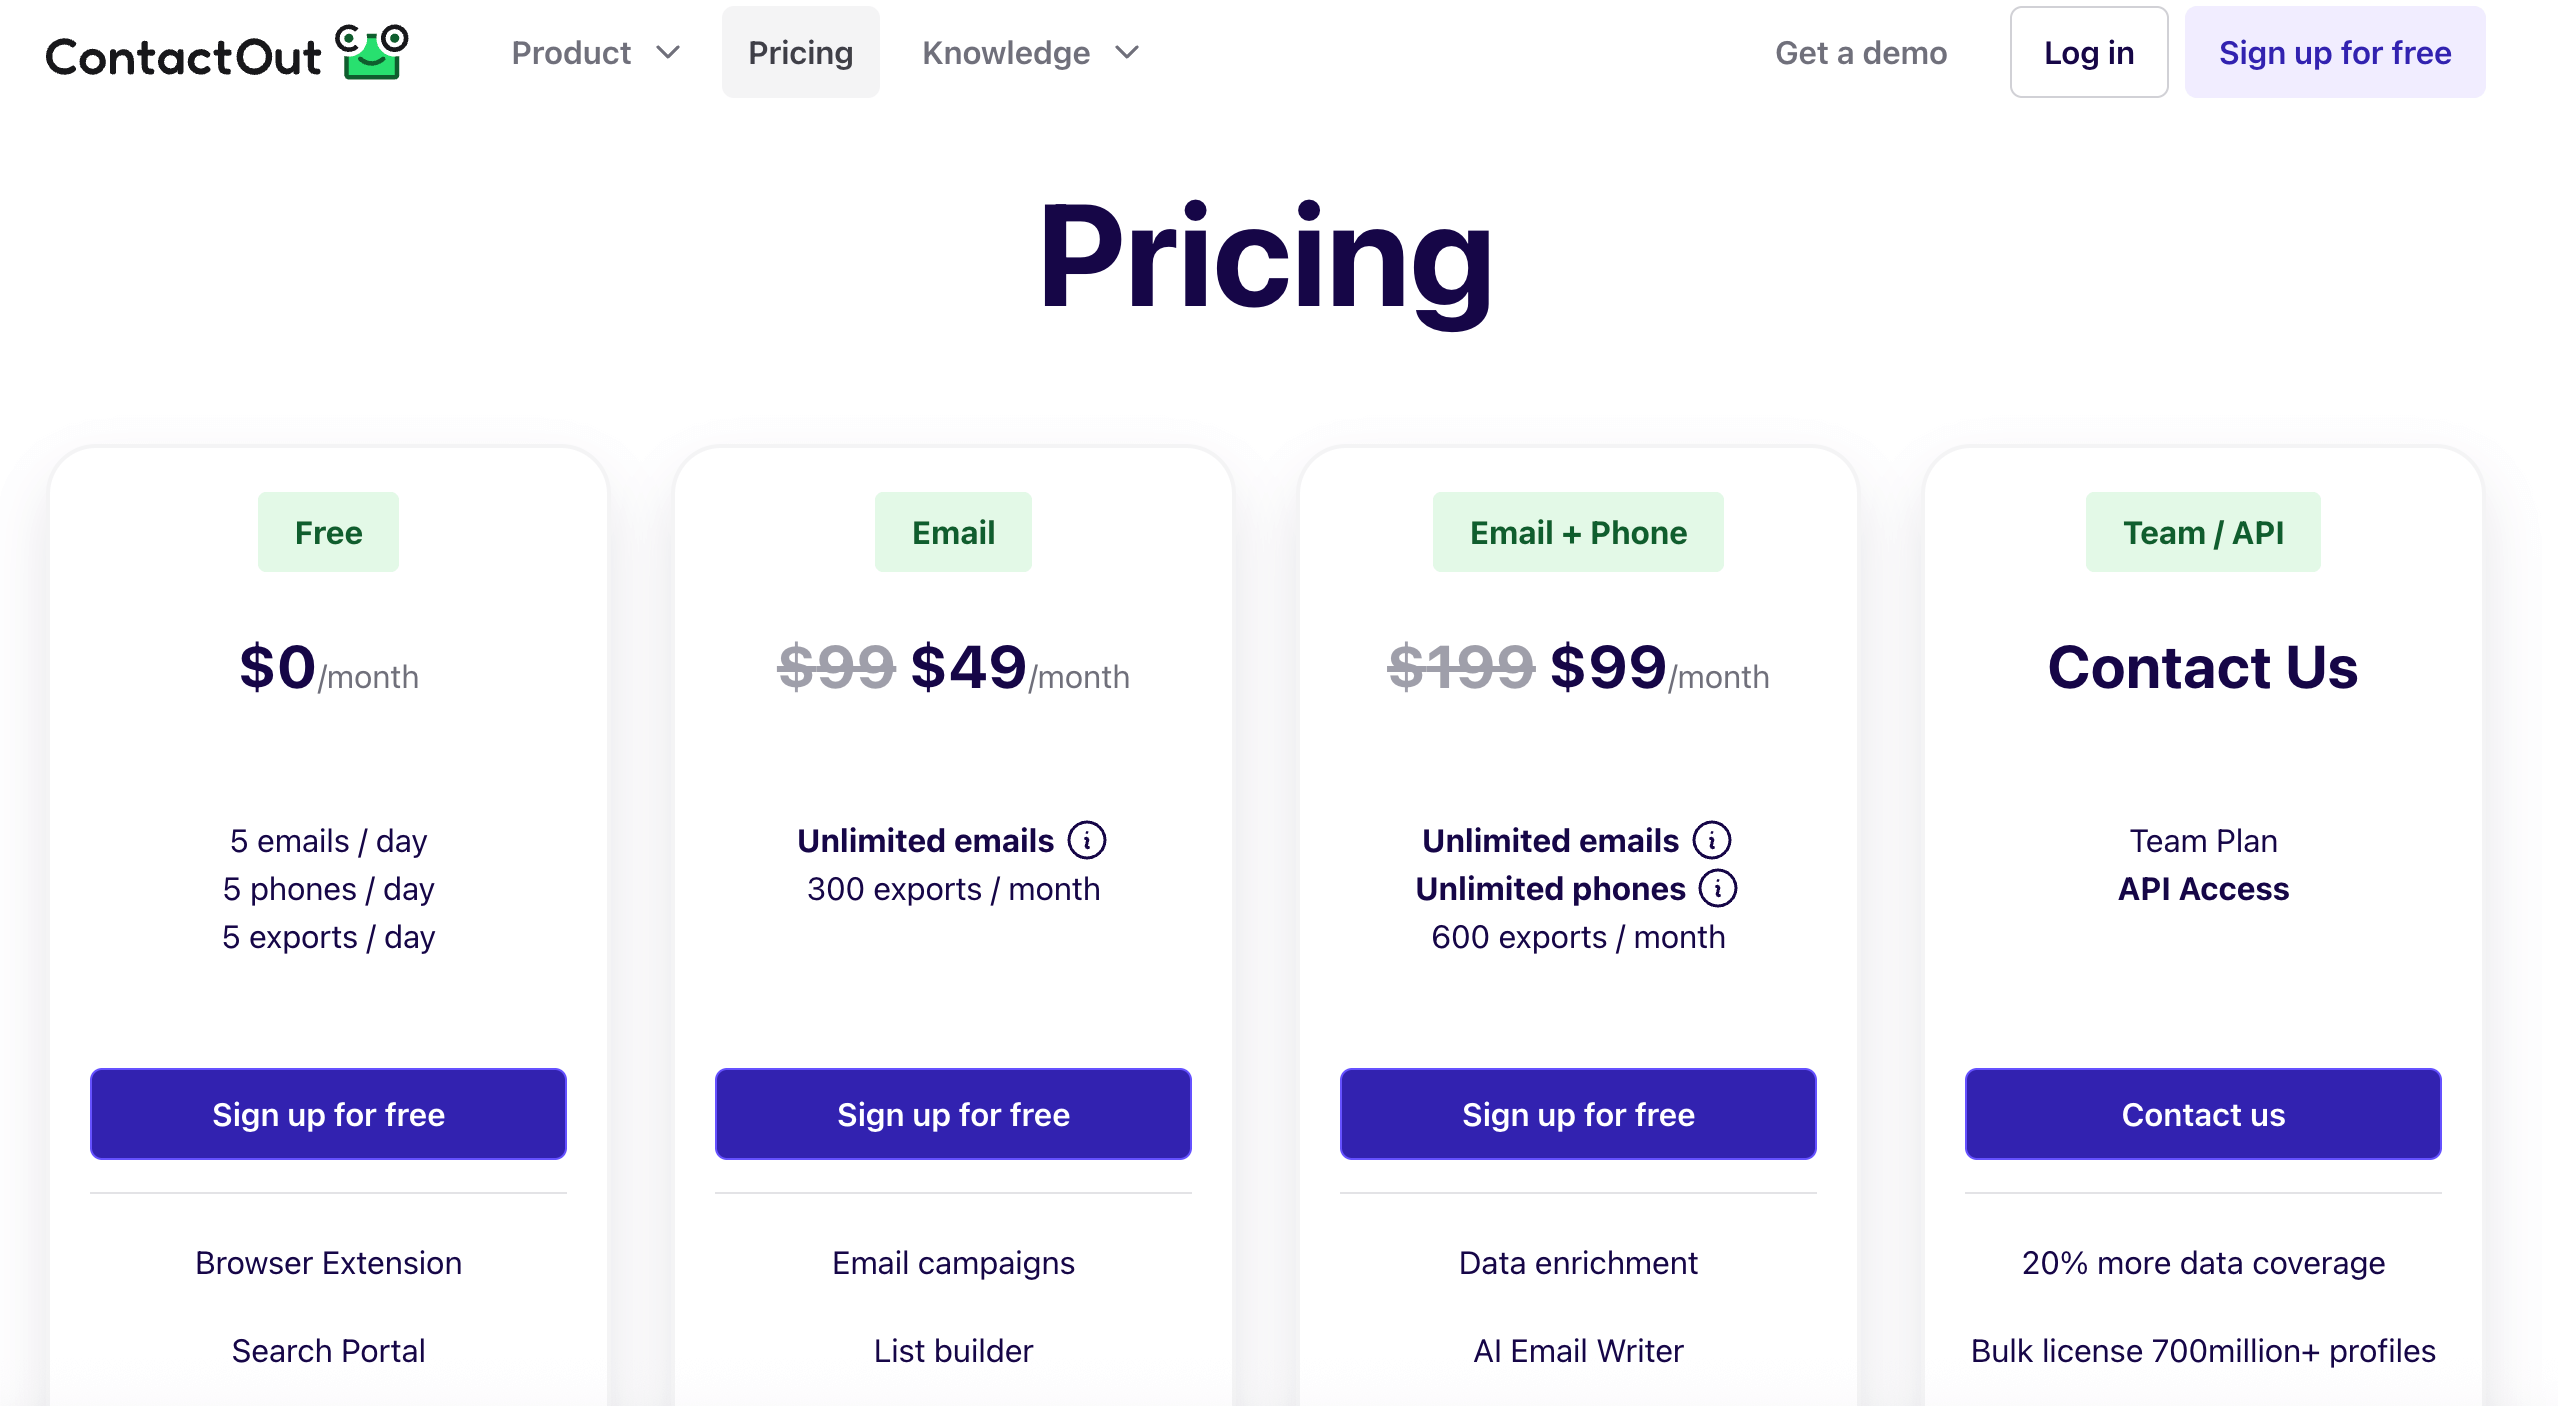
Task: Sign up for free under the Email plan
Action: pos(953,1113)
